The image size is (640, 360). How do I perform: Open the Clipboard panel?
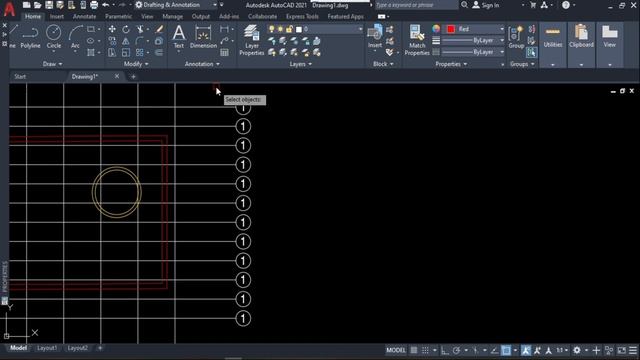(581, 45)
